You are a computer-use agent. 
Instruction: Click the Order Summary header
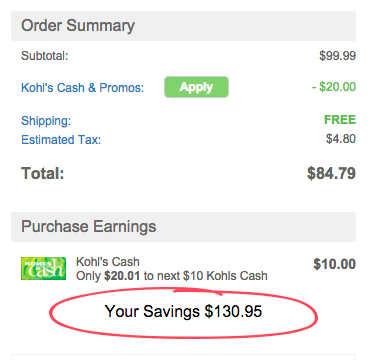coord(183,26)
